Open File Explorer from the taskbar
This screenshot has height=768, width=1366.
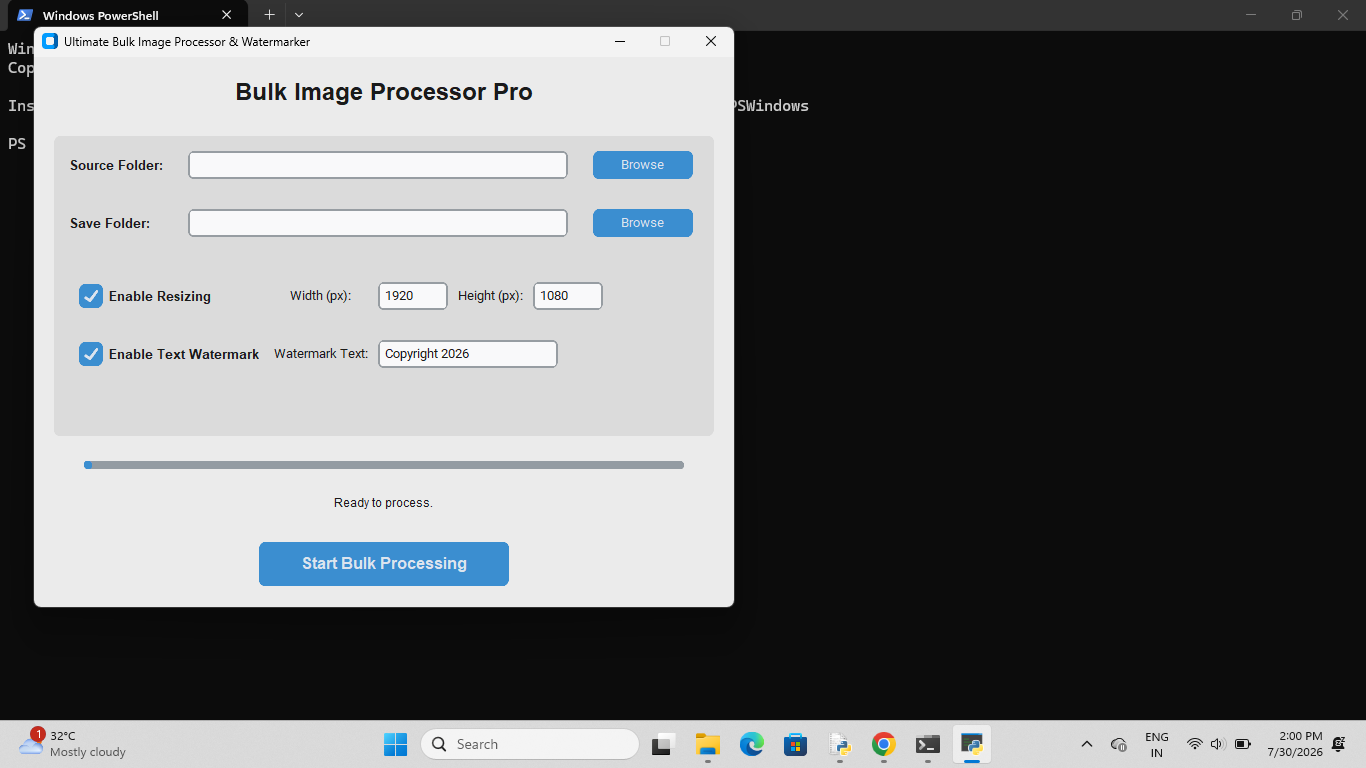pyautogui.click(x=708, y=744)
